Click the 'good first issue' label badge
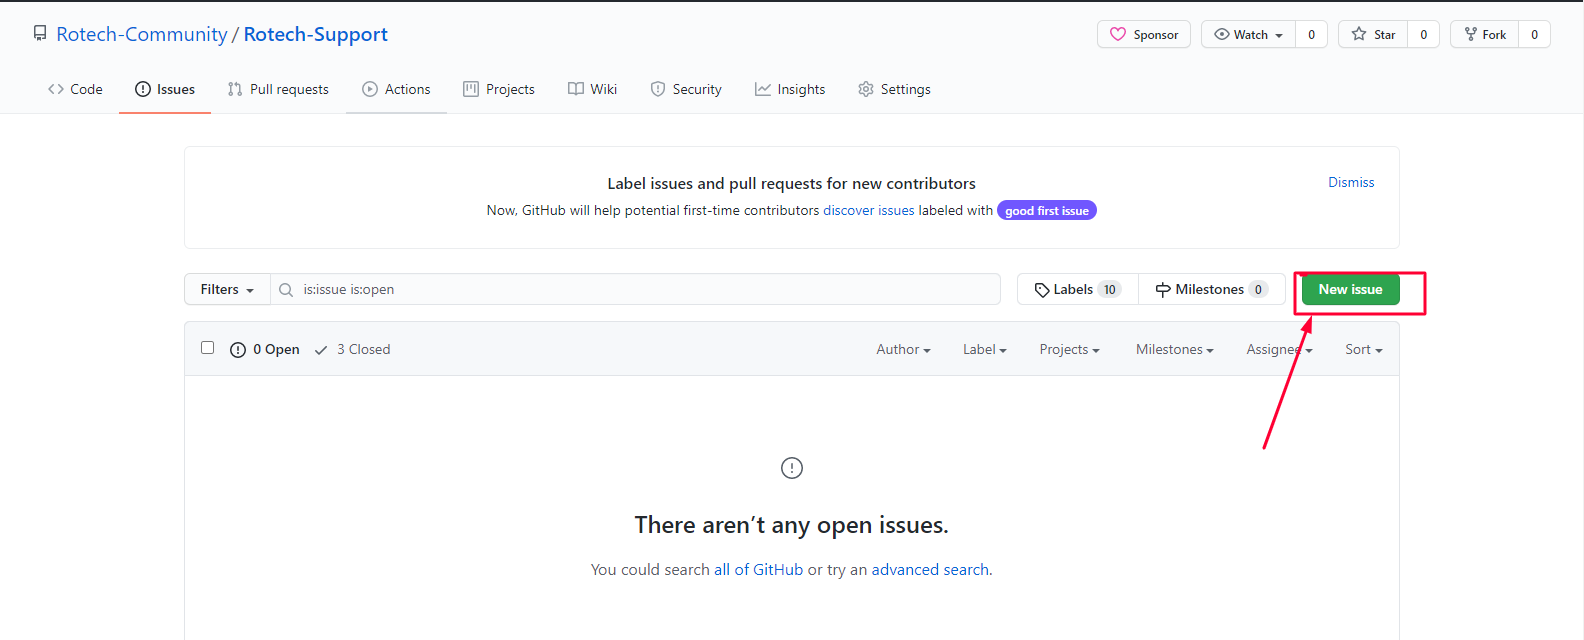This screenshot has width=1584, height=640. [x=1047, y=211]
